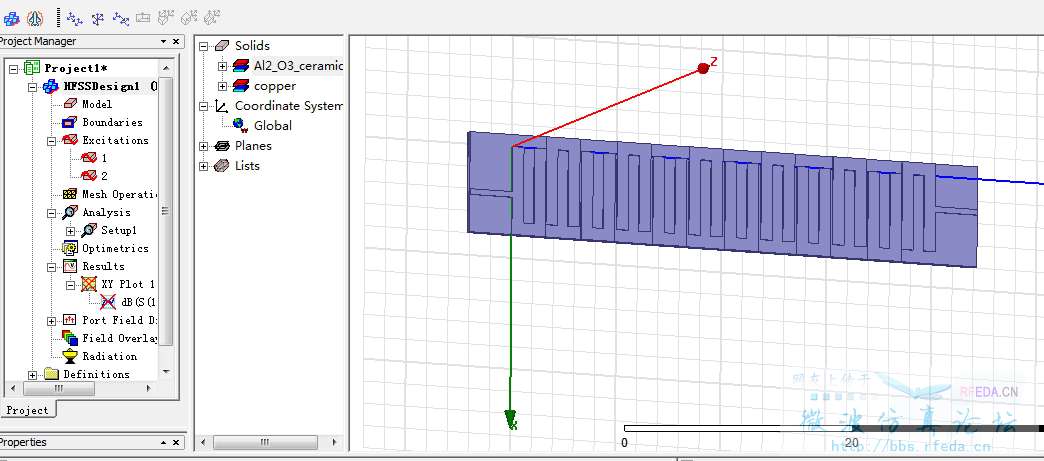Image resolution: width=1044 pixels, height=461 pixels.
Task: Close the Project Manager panel
Action: (176, 41)
